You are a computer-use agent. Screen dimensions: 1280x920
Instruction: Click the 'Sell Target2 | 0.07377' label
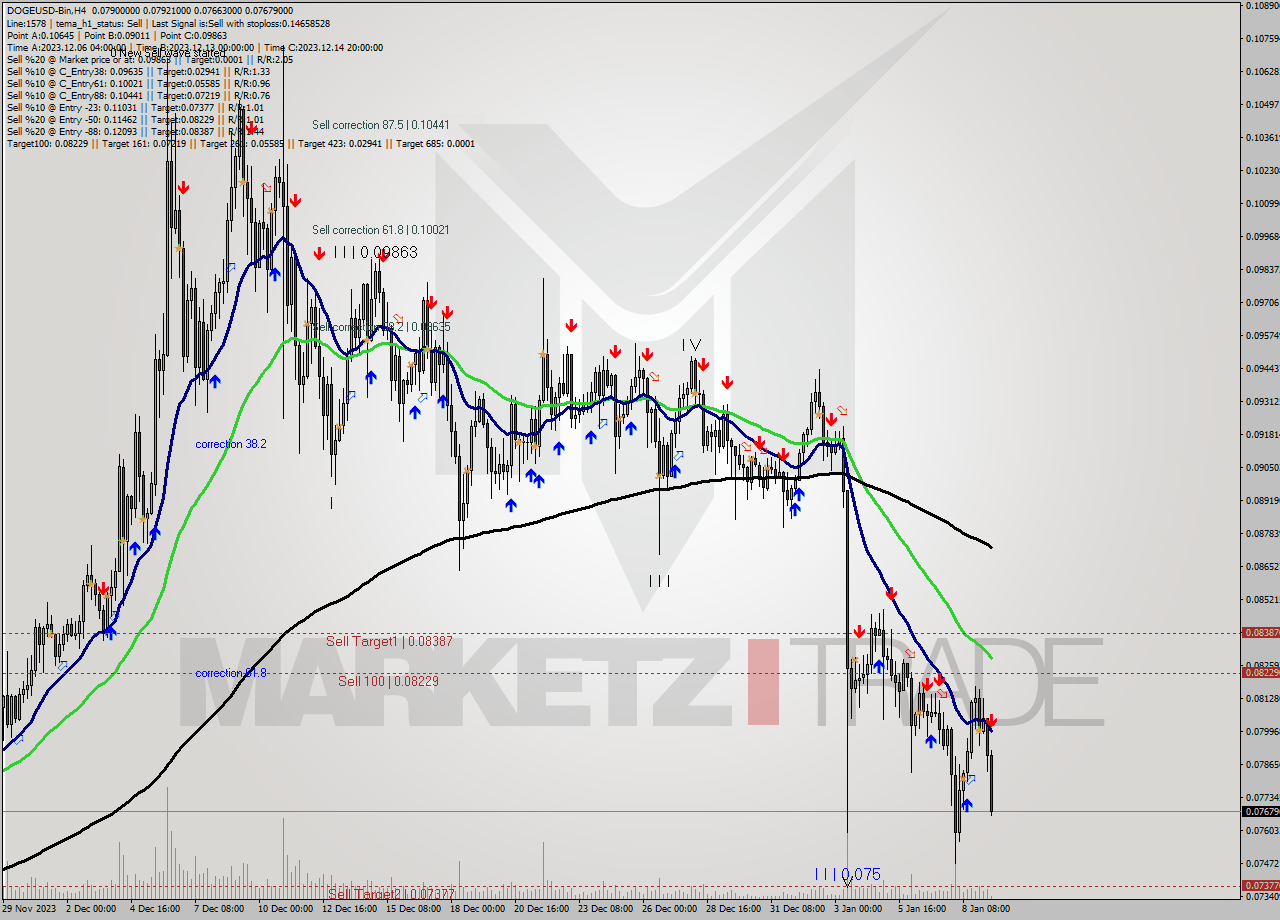tap(391, 893)
